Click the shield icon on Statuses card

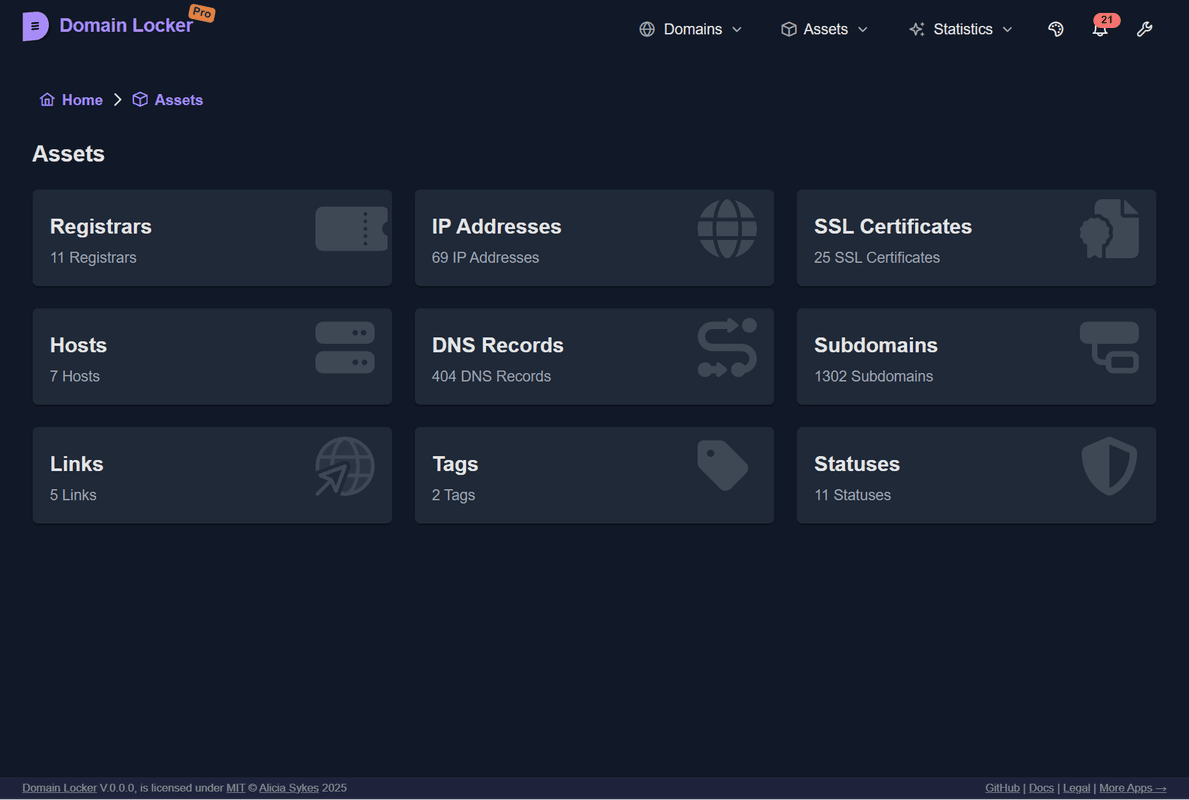pyautogui.click(x=1109, y=466)
